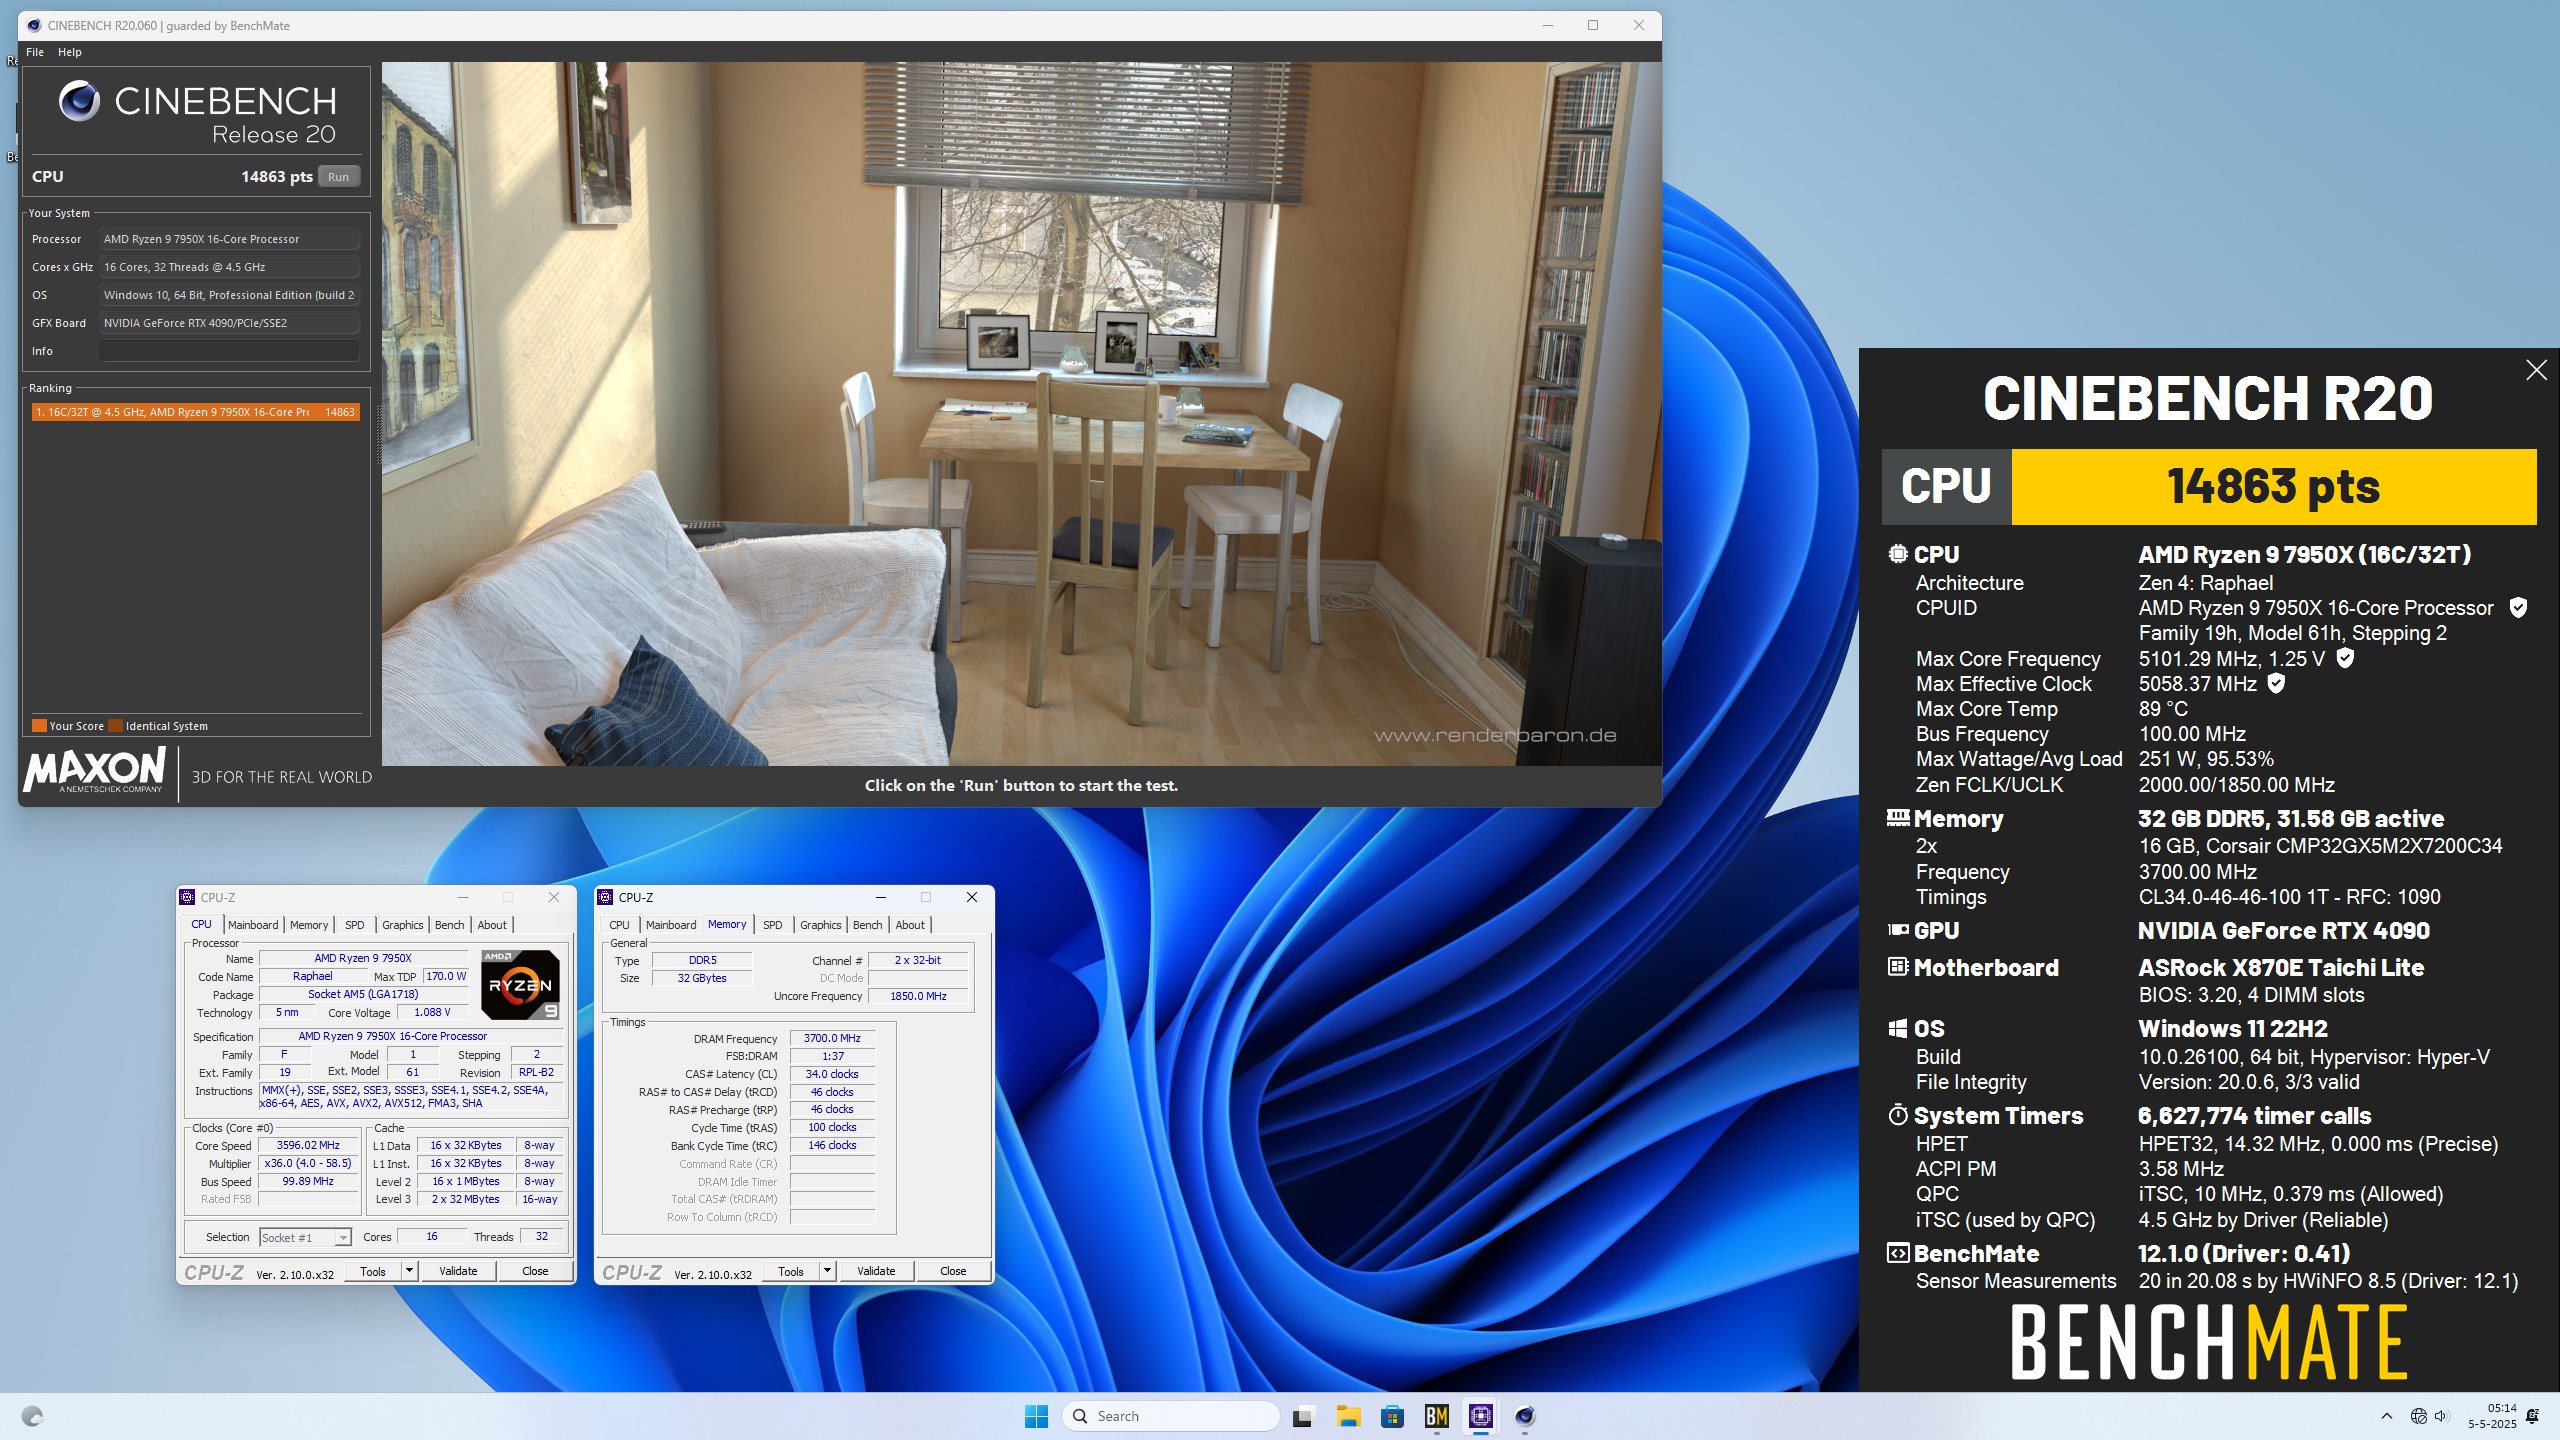Click the MAXON logo in Cinebench footer

94,771
